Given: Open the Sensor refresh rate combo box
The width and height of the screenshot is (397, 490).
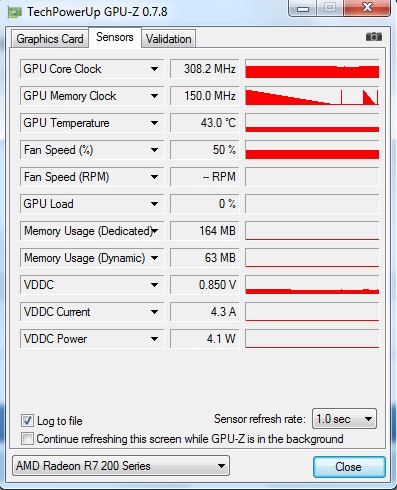Looking at the screenshot, I should coord(344,419).
